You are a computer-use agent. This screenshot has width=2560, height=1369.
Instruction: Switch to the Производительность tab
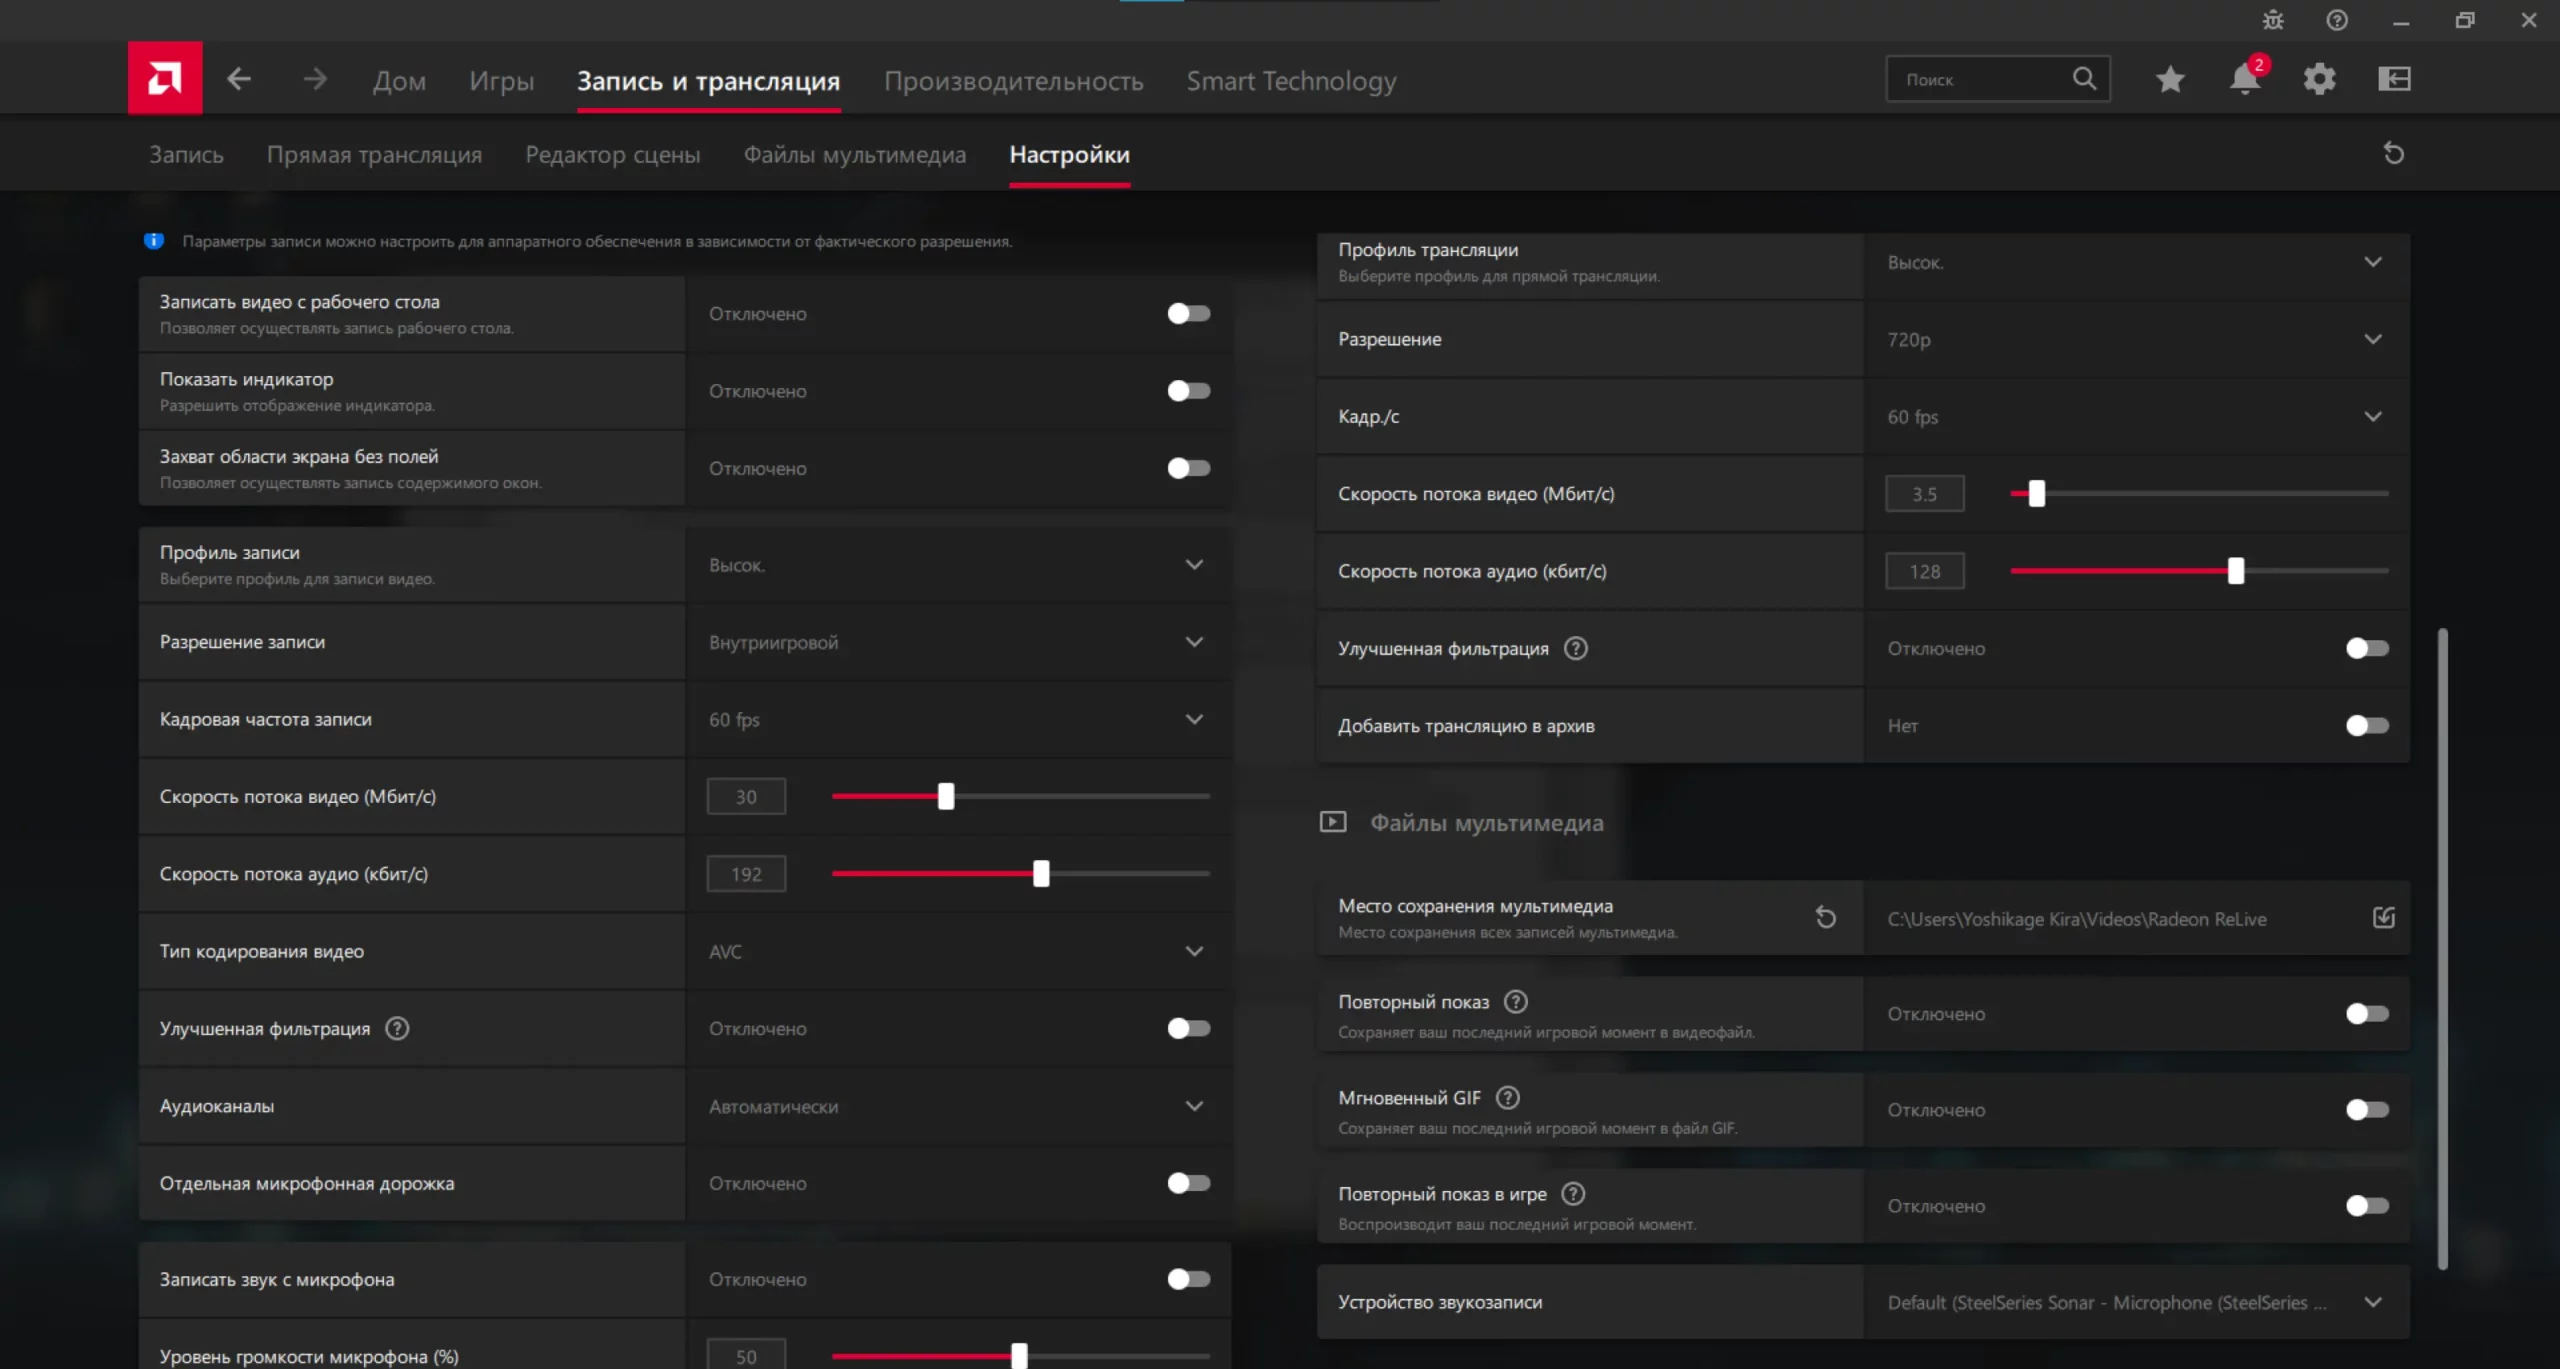(x=1013, y=81)
